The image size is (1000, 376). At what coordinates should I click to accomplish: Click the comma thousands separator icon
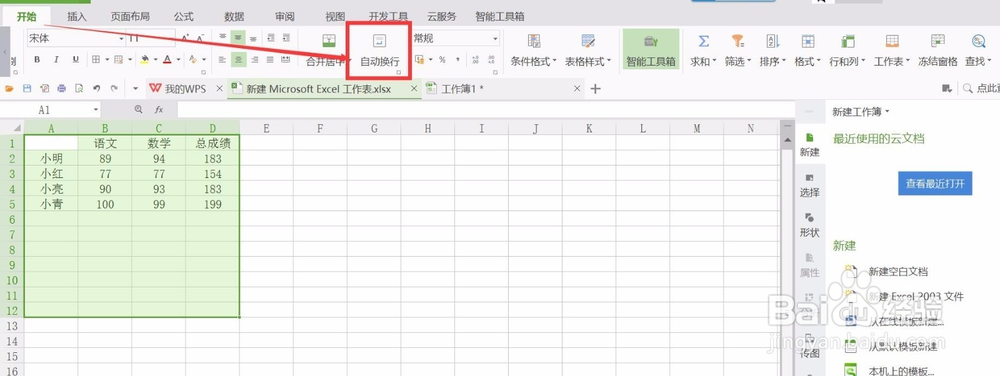(458, 59)
